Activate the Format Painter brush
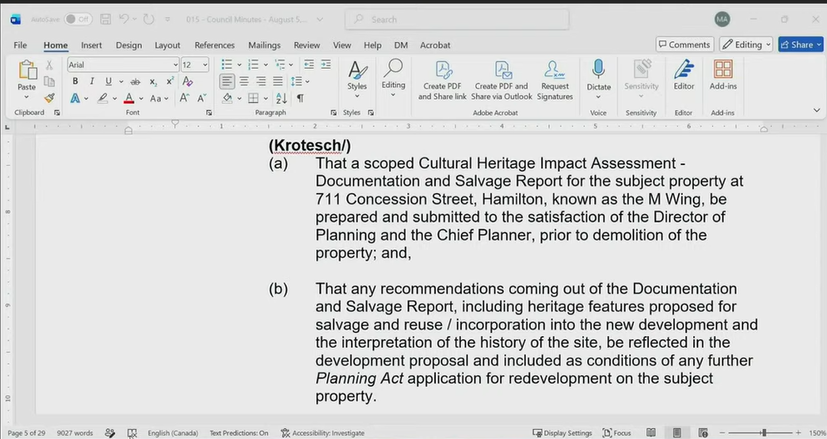This screenshot has height=439, width=827. [x=49, y=98]
